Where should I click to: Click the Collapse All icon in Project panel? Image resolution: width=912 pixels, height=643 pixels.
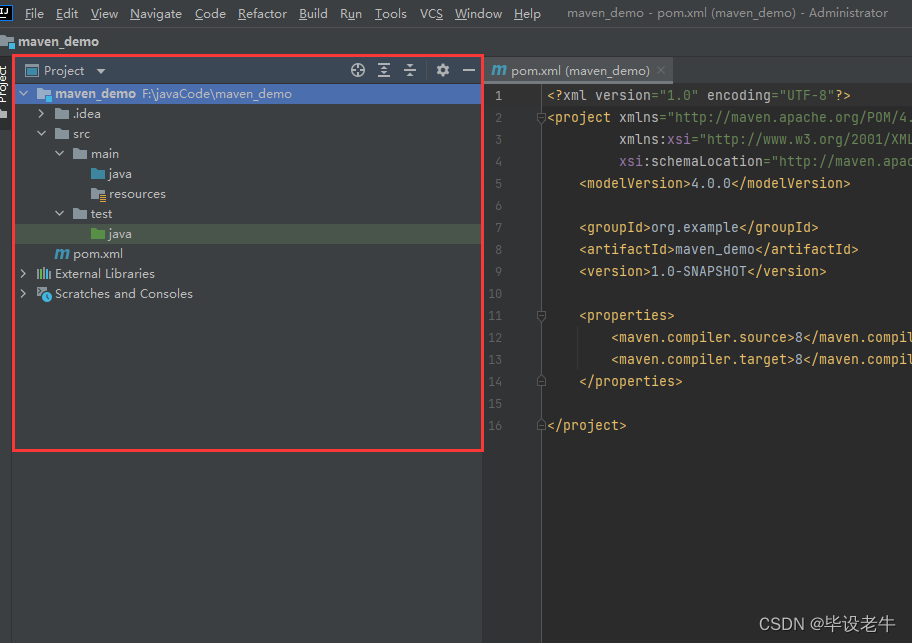point(410,70)
